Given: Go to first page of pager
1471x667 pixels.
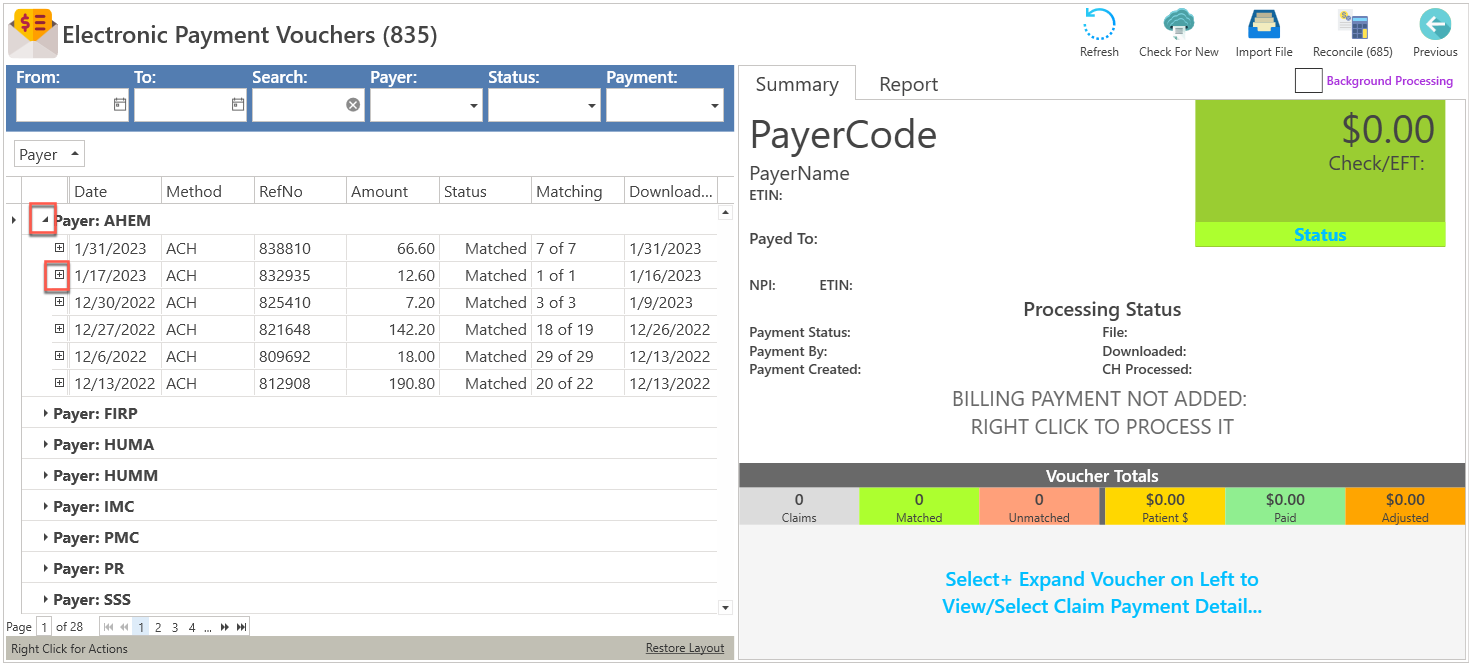Looking at the screenshot, I should 109,627.
